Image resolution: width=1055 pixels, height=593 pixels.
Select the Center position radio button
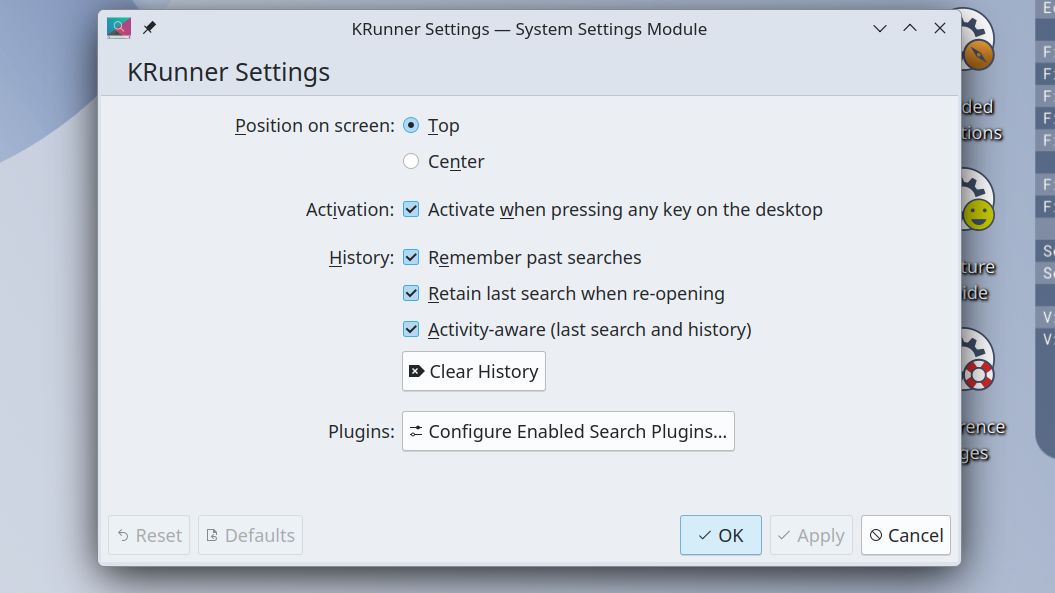pyautogui.click(x=411, y=161)
